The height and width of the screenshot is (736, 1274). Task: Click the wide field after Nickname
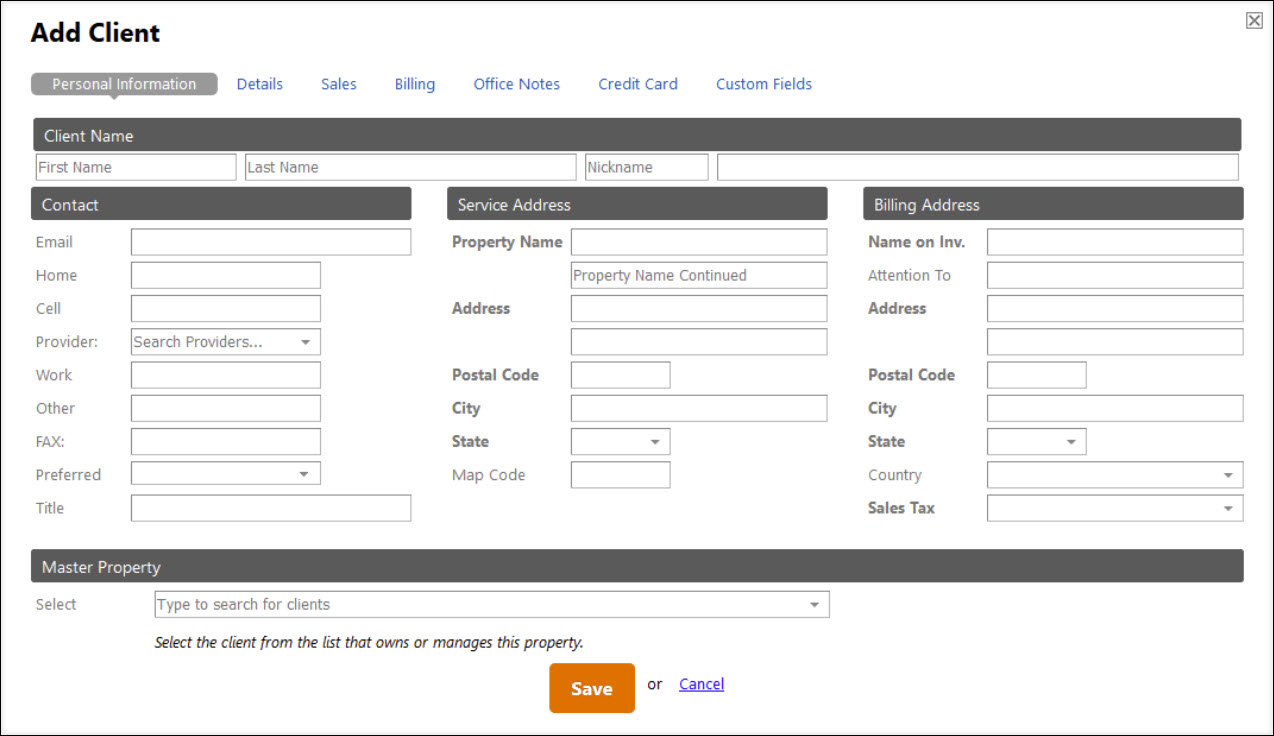click(x=978, y=167)
